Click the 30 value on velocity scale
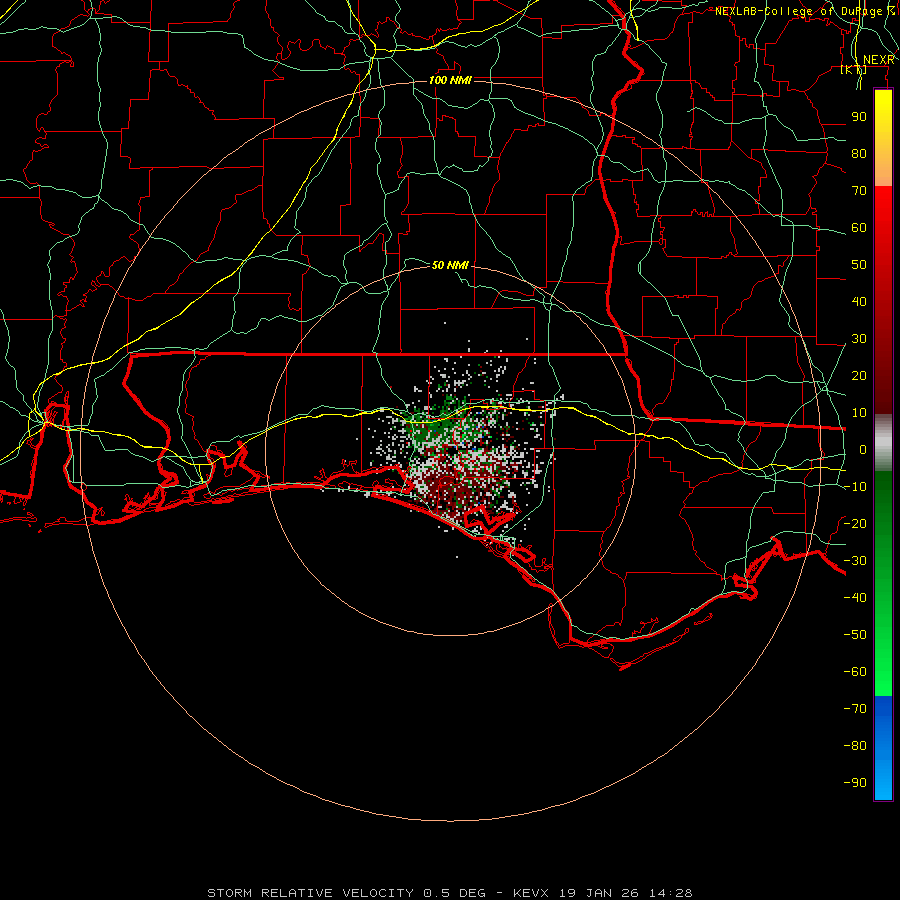 859,339
